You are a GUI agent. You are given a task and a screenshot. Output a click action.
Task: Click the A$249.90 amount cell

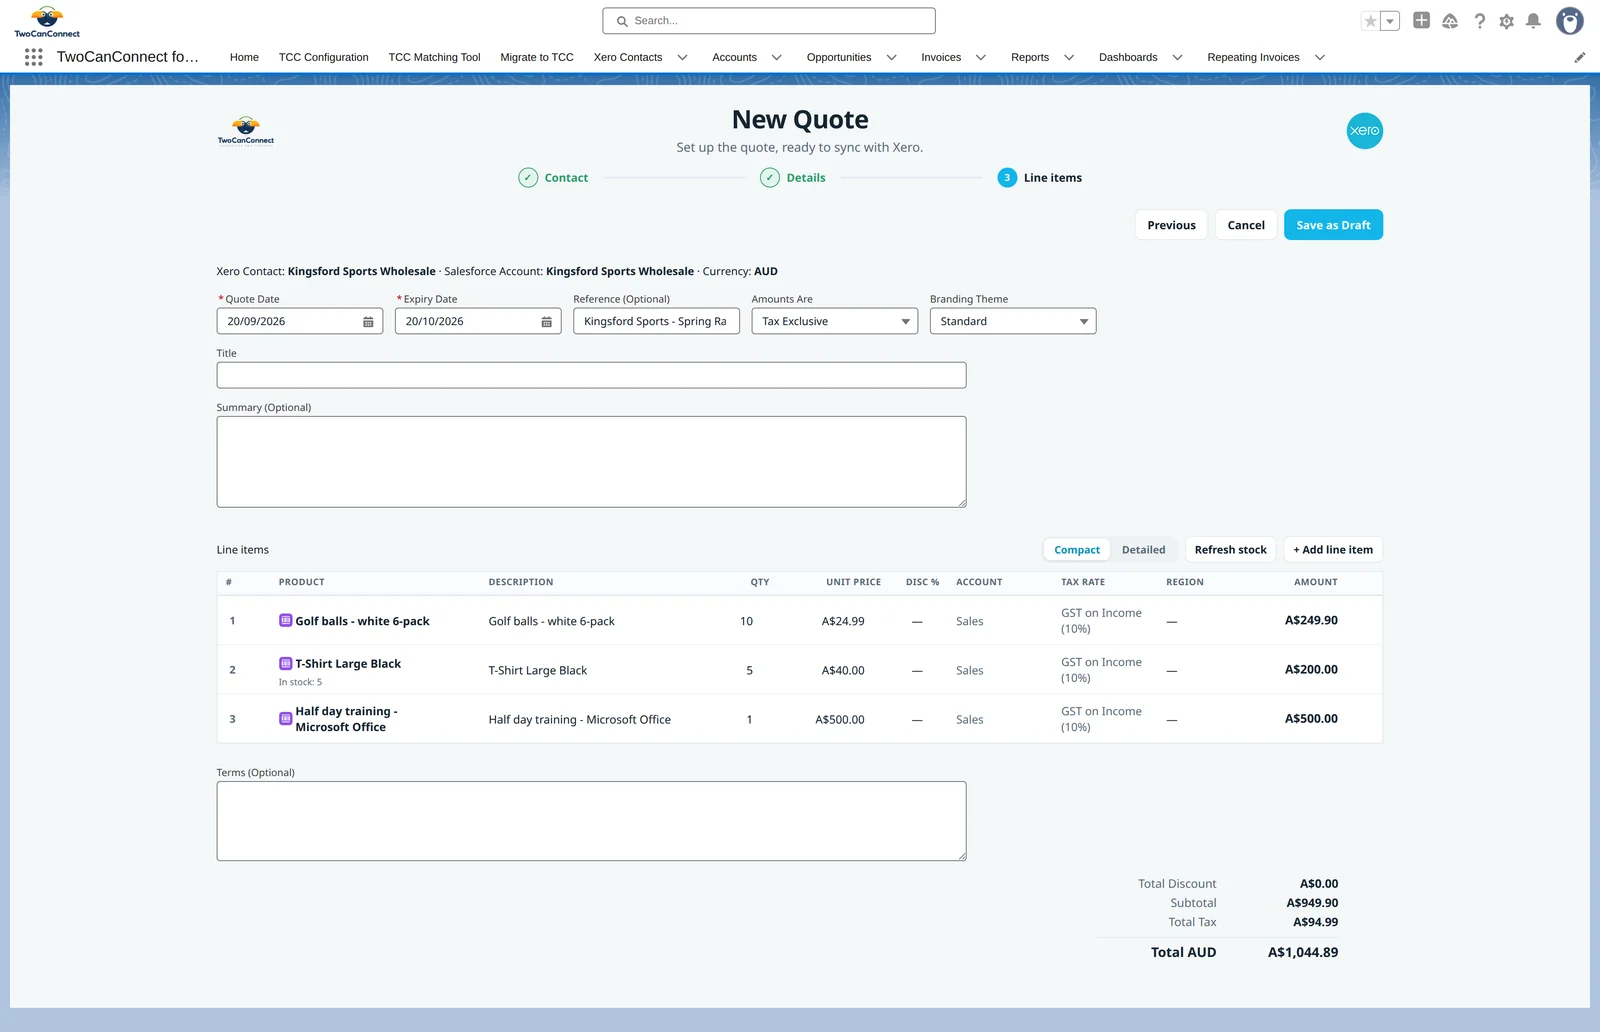point(1311,620)
